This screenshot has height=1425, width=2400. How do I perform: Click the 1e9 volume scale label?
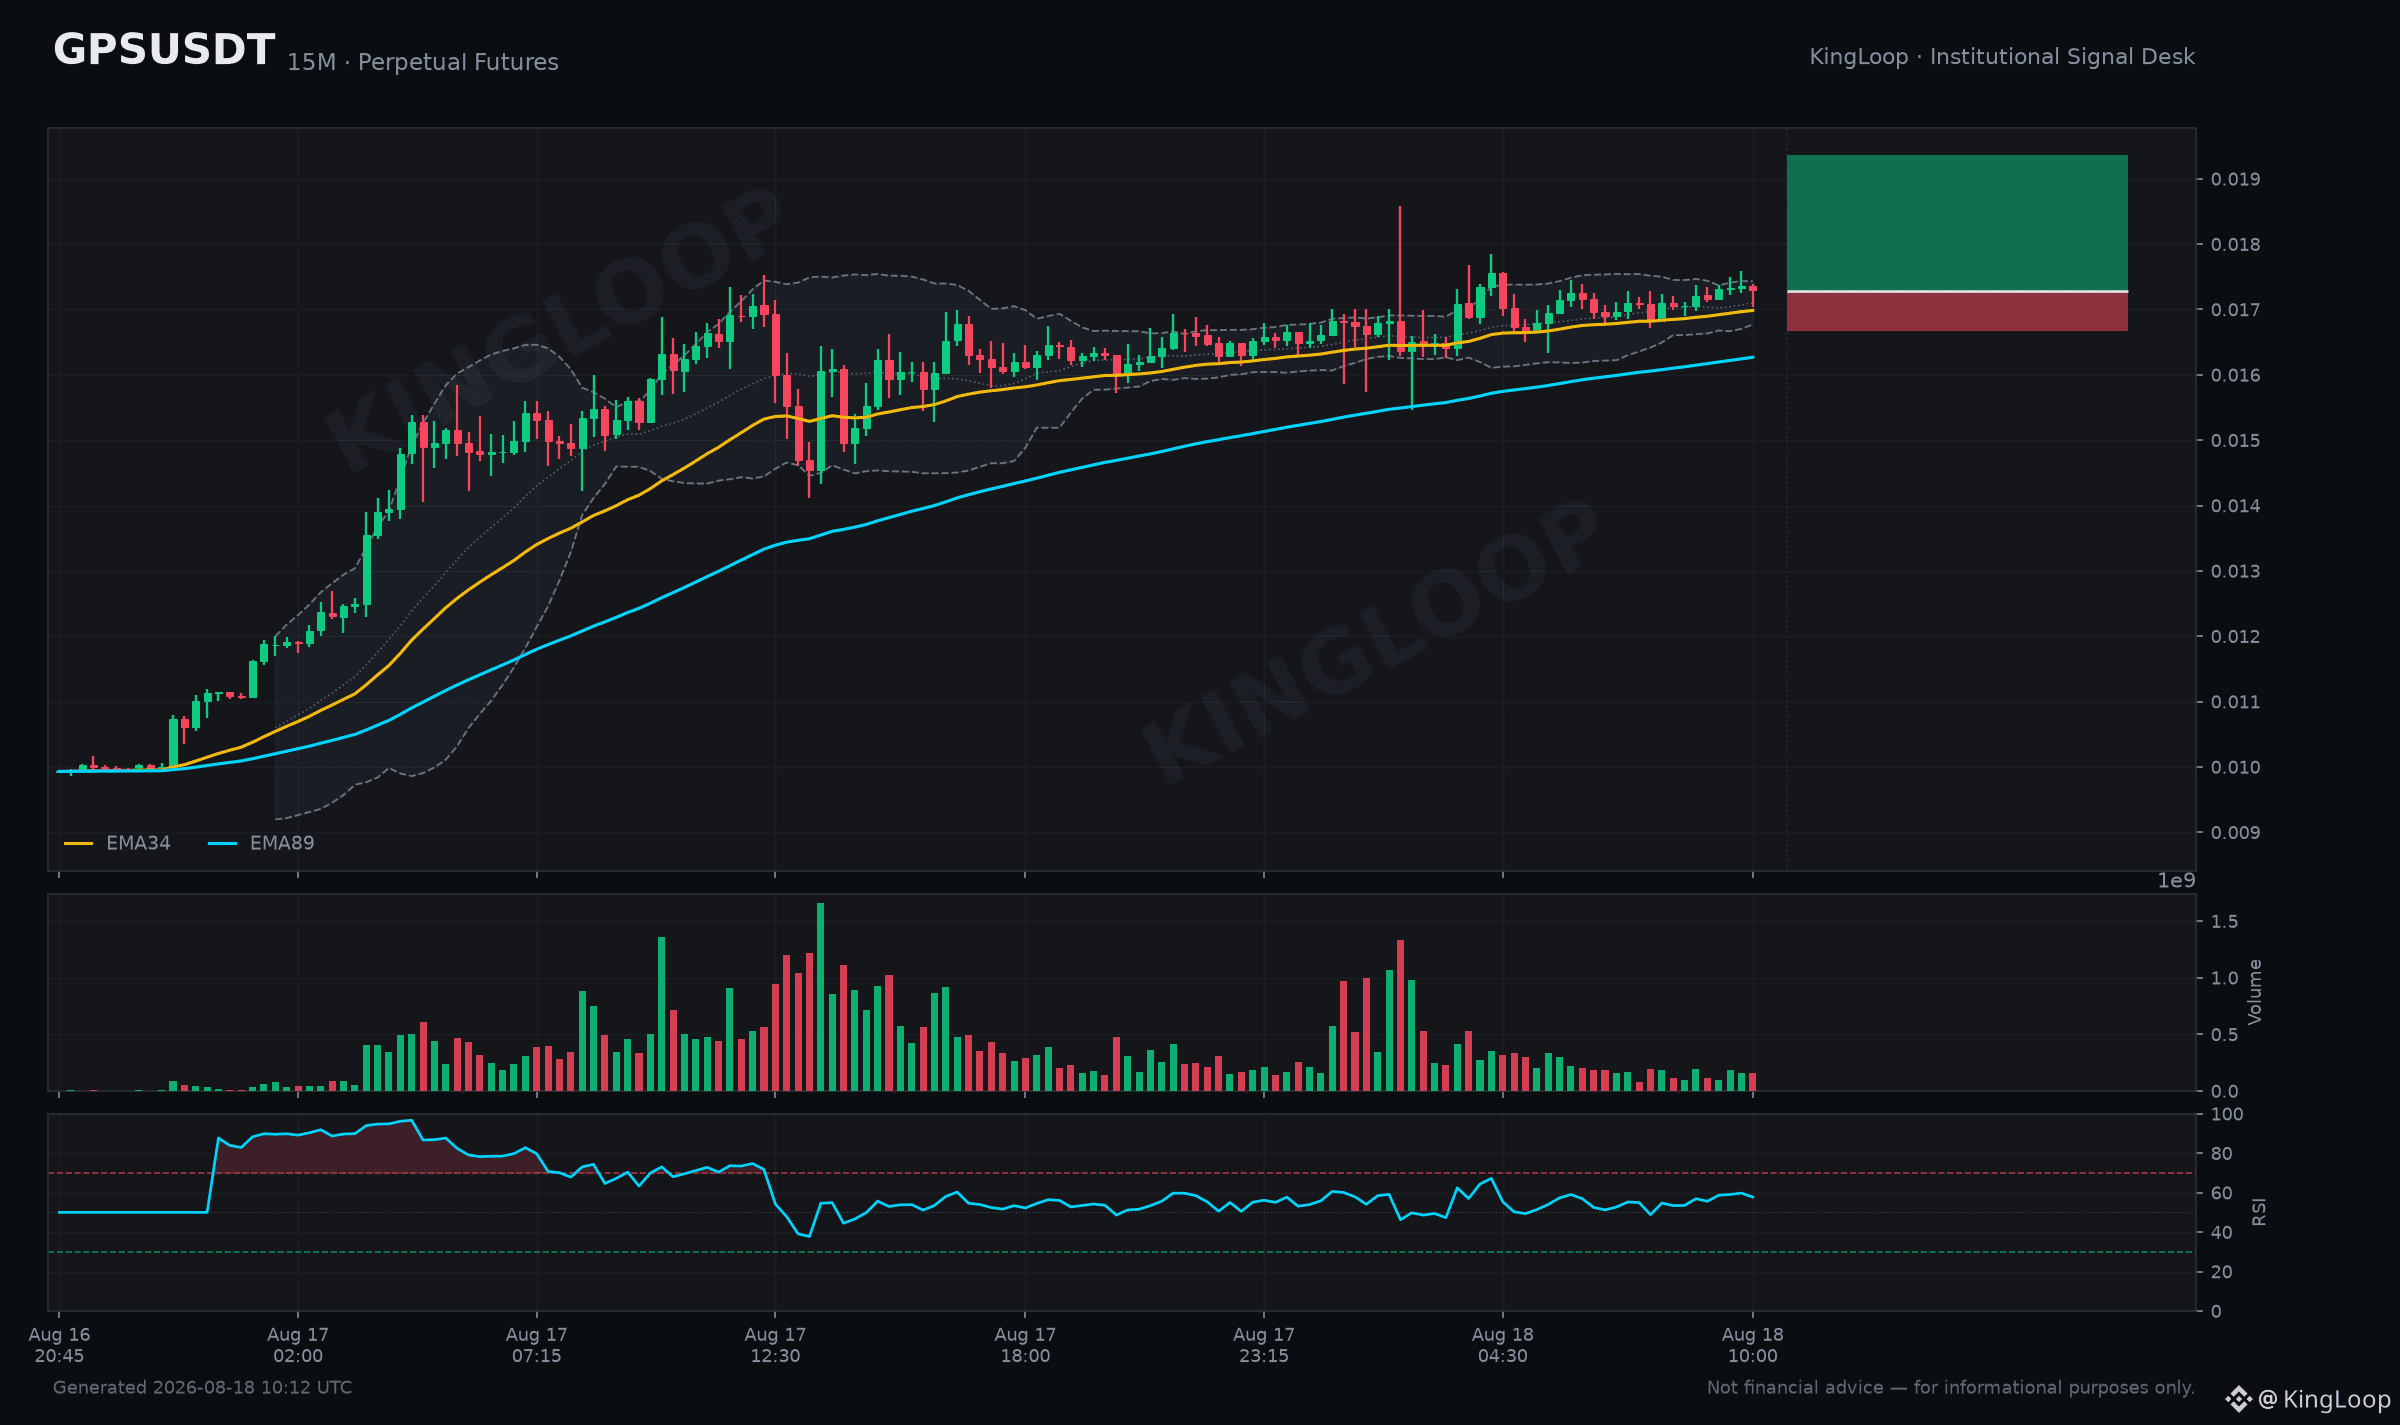pyautogui.click(x=2176, y=880)
